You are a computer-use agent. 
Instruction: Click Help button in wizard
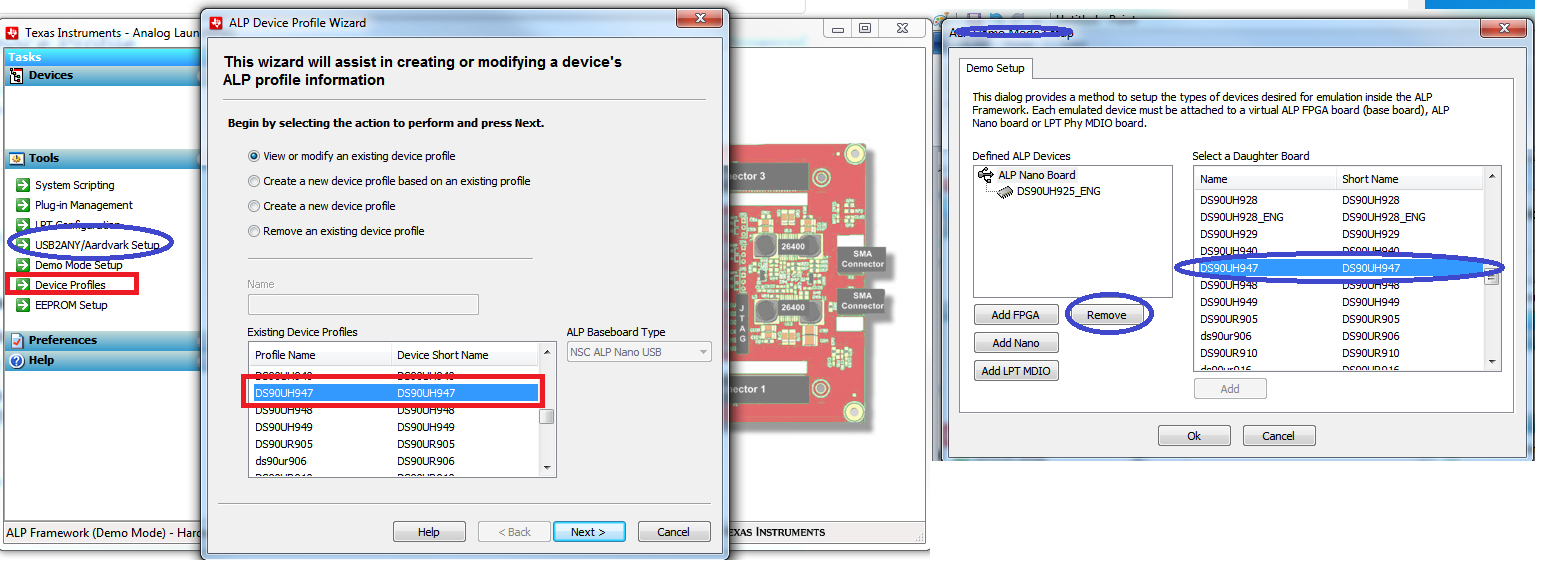pyautogui.click(x=429, y=532)
